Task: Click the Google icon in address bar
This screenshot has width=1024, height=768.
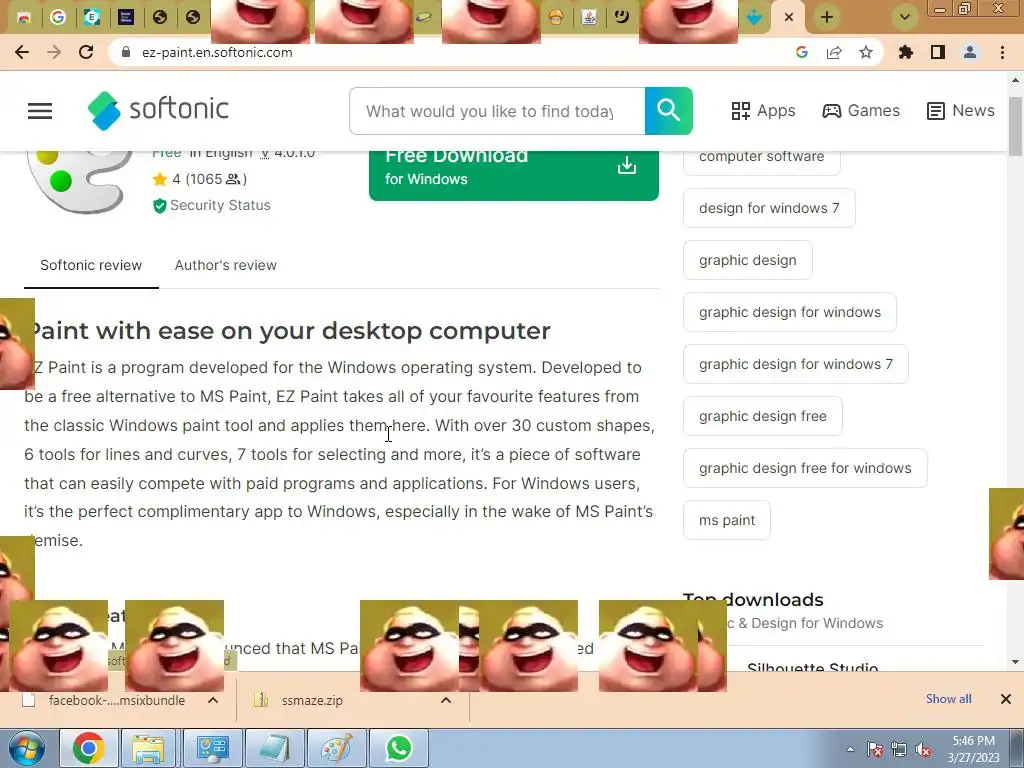Action: click(x=802, y=52)
